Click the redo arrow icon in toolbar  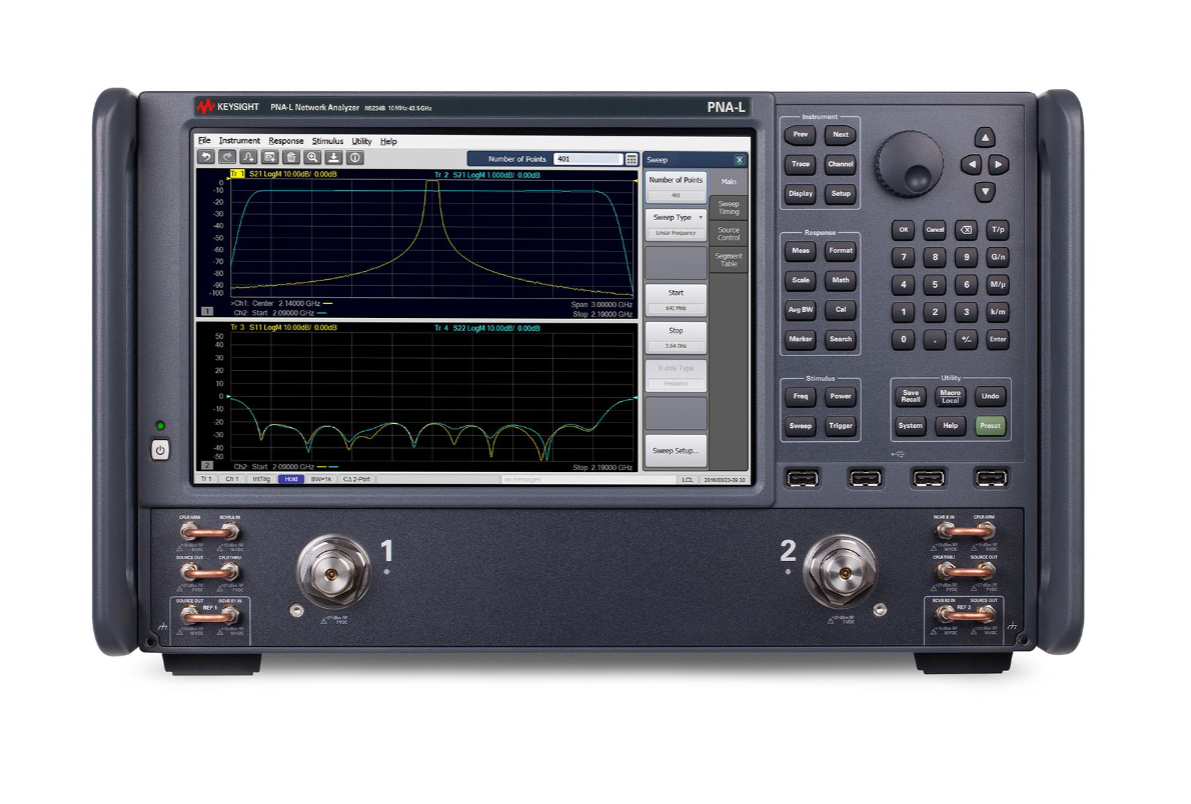227,157
